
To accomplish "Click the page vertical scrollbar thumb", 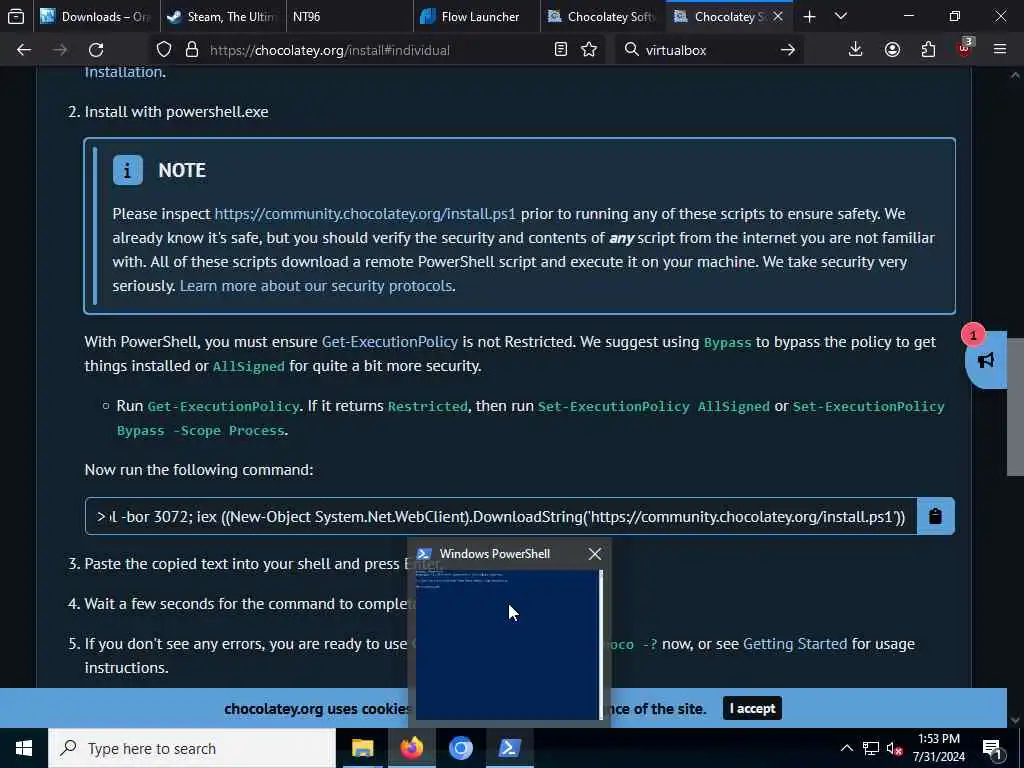I will 1015,407.
